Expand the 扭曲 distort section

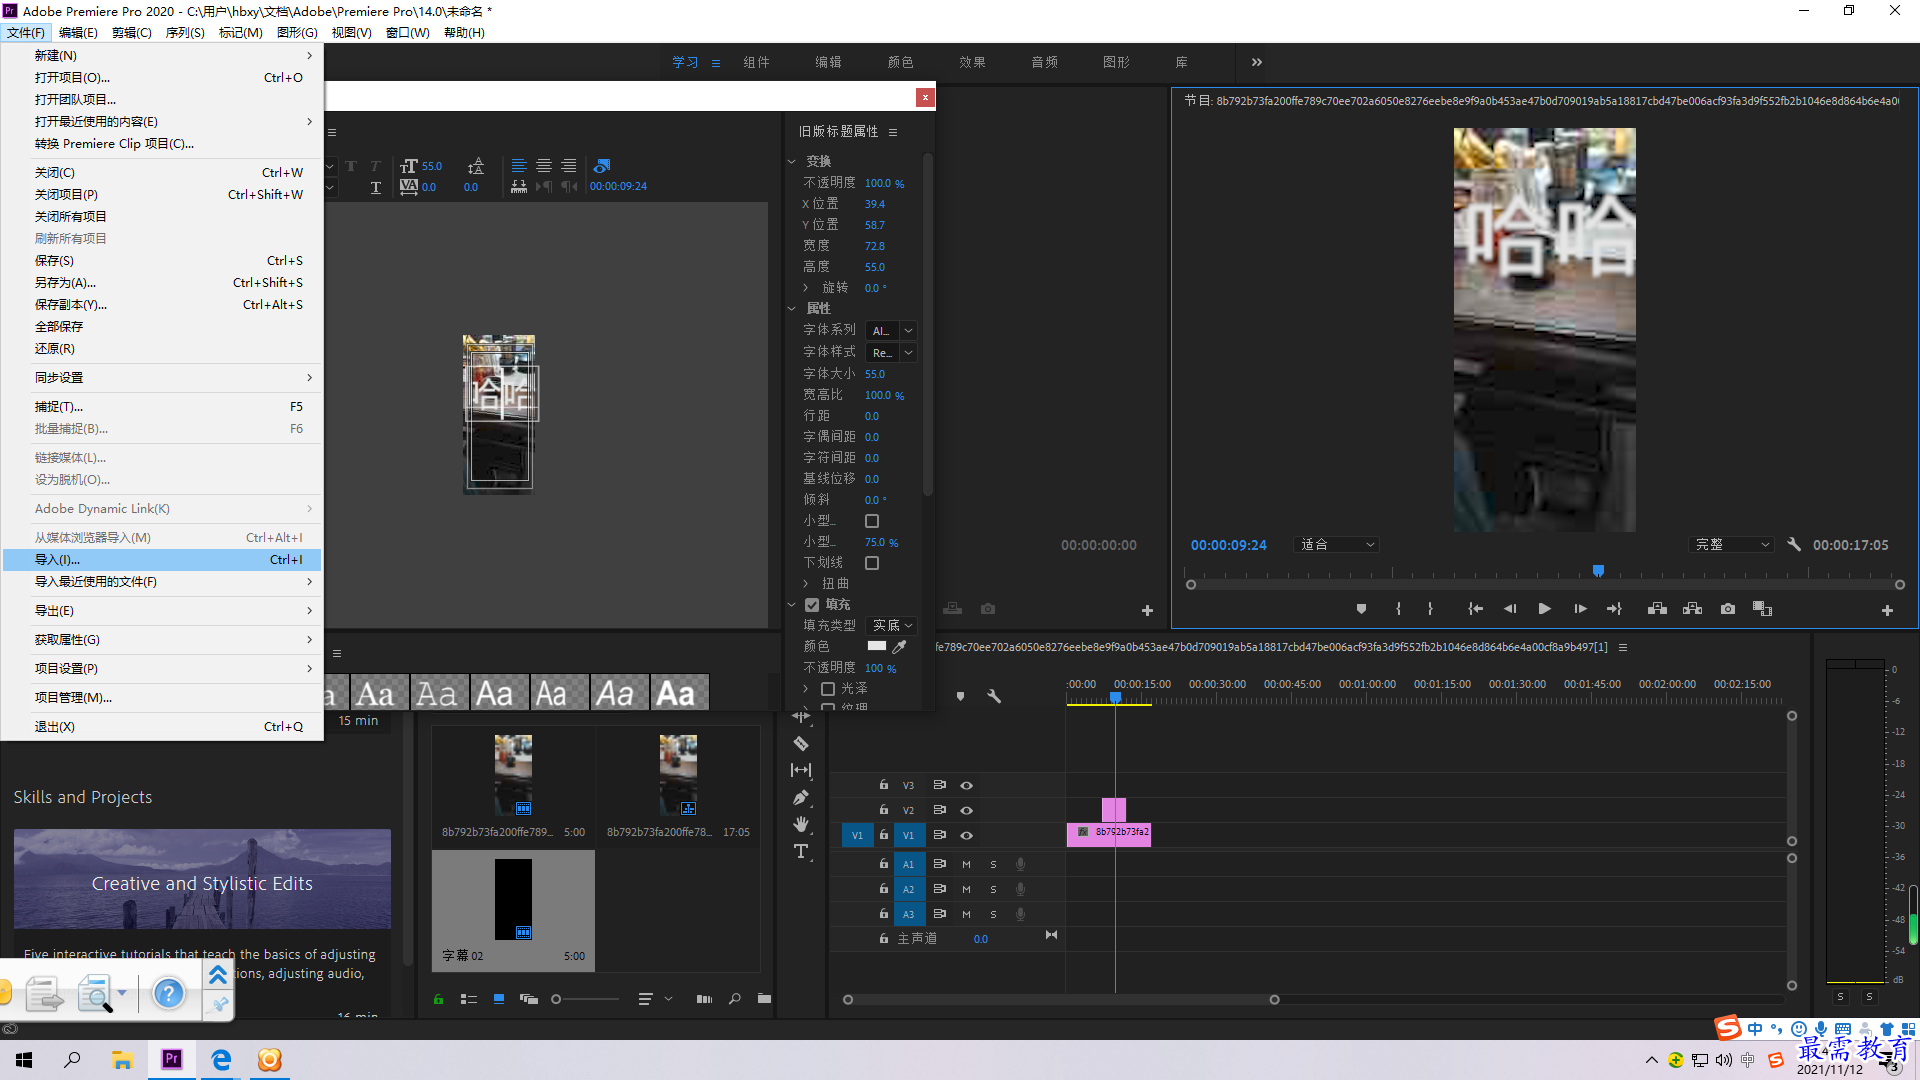(806, 584)
